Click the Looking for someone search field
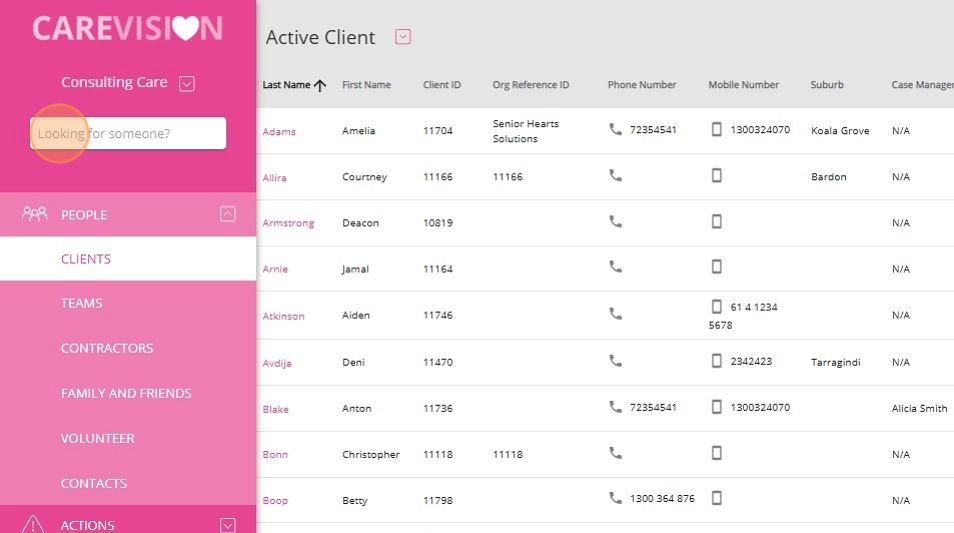This screenshot has height=533, width=954. (128, 133)
